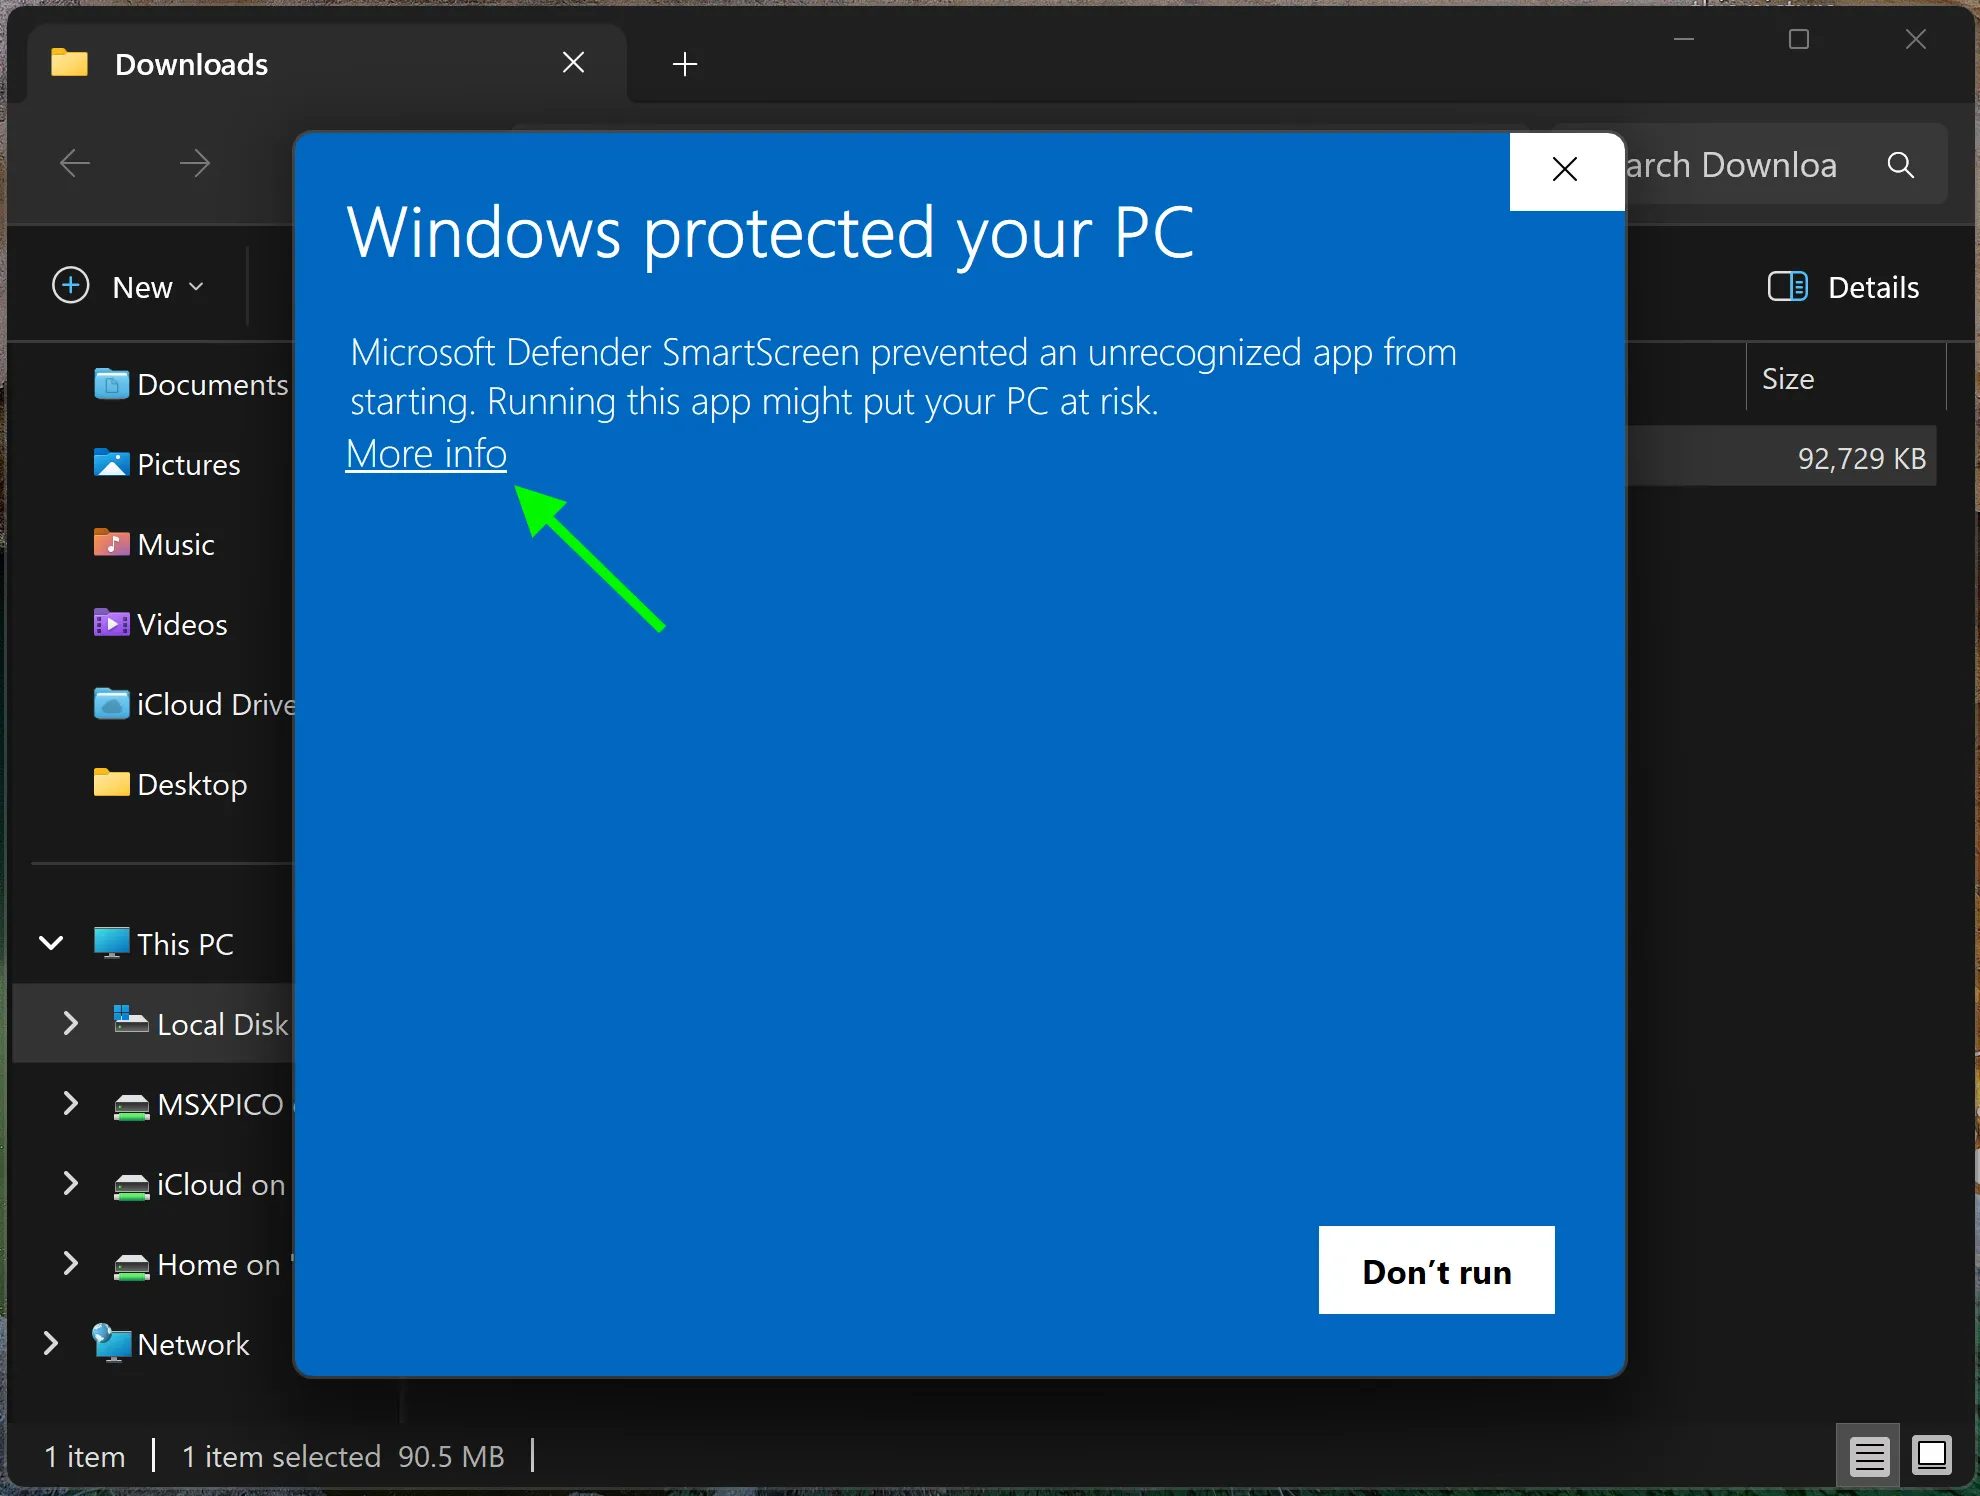Viewport: 1980px width, 1496px height.
Task: Open the New dropdown menu
Action: tap(129, 287)
